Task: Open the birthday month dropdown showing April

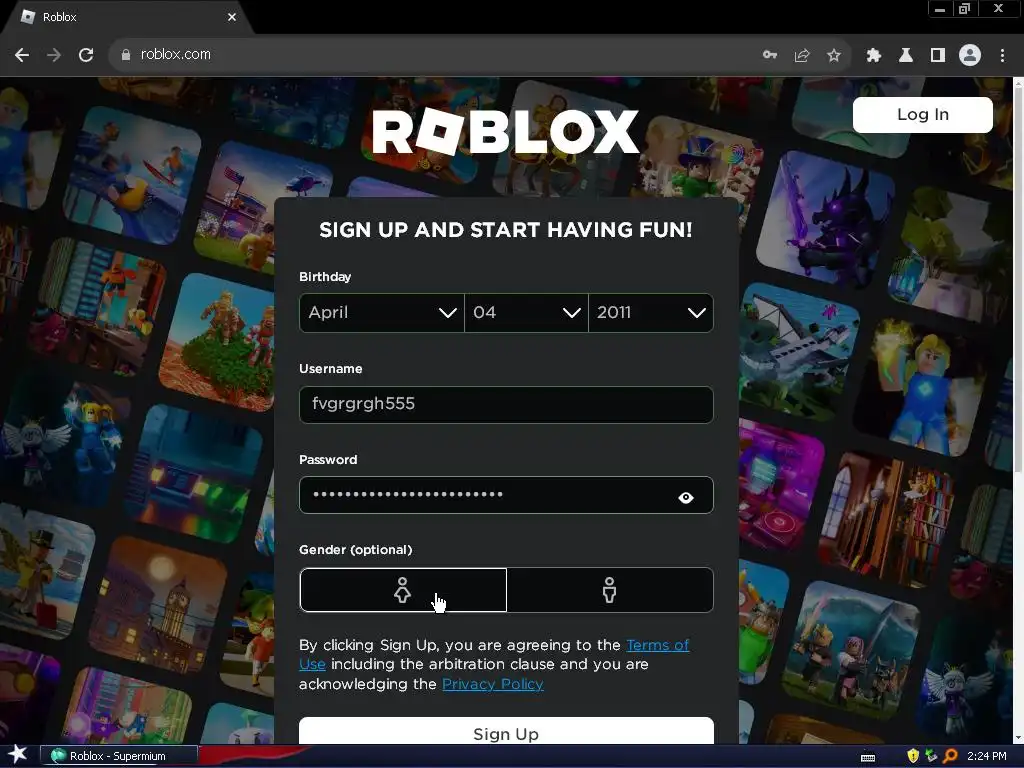Action: (381, 313)
